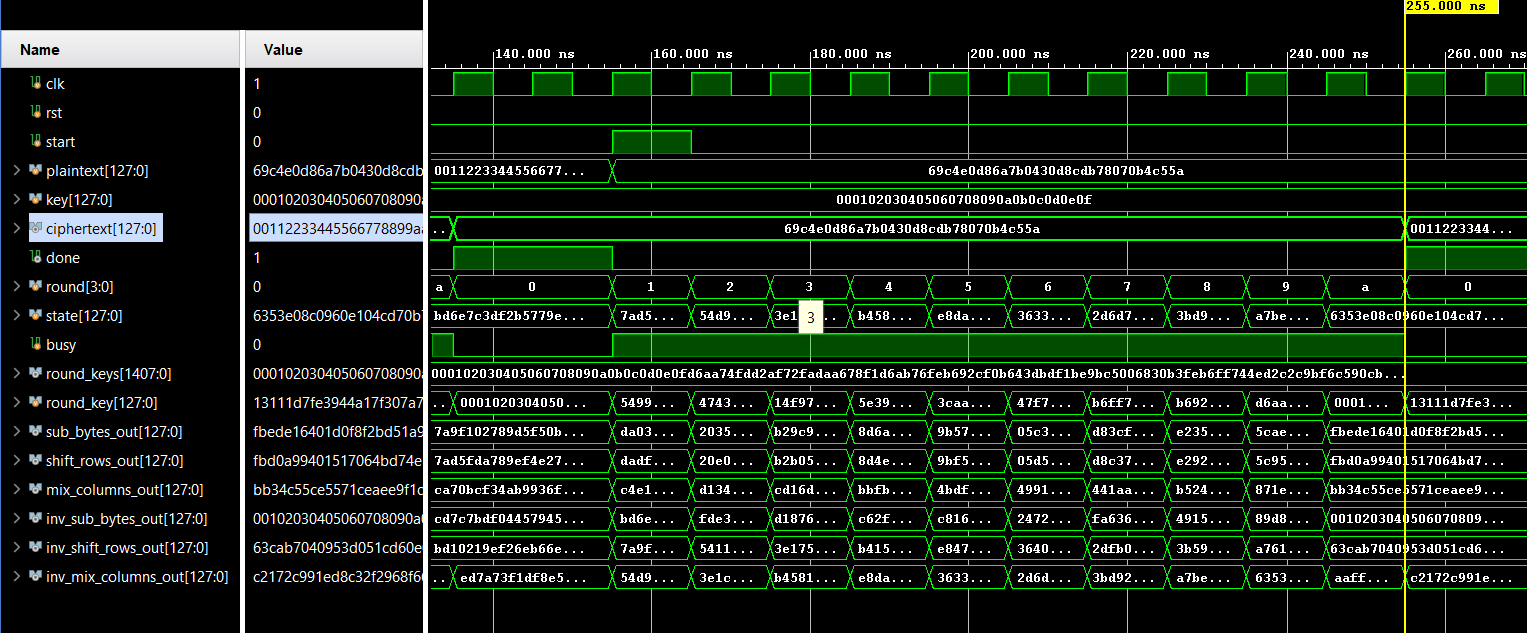Screen dimensions: 1527x633
Task: Click the clk signal icon
Action: (x=36, y=84)
